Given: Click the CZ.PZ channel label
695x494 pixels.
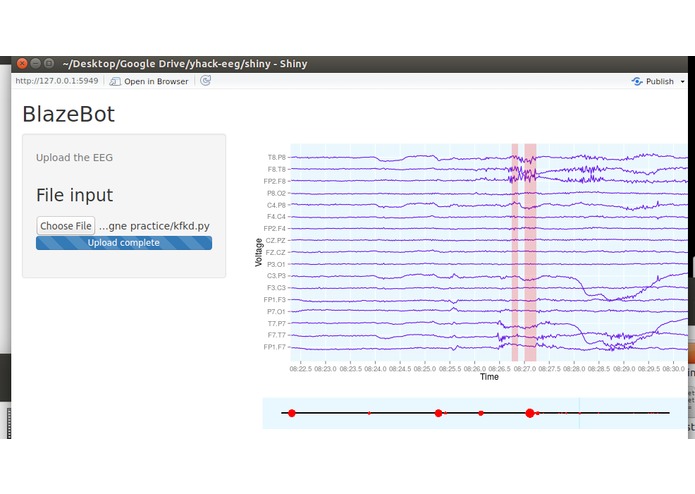Looking at the screenshot, I should click(276, 240).
